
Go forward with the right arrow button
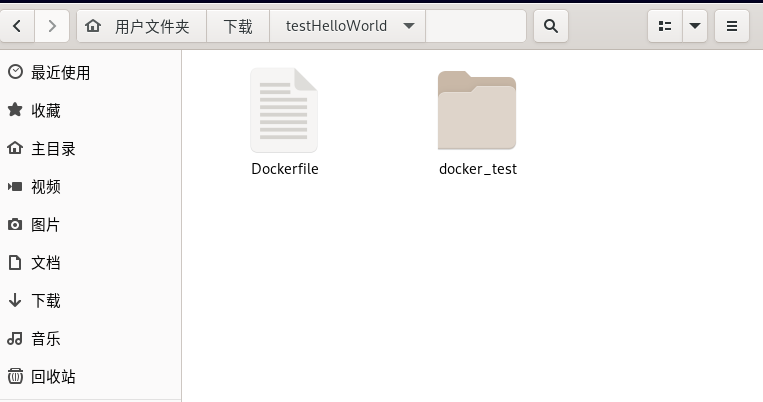pos(52,26)
